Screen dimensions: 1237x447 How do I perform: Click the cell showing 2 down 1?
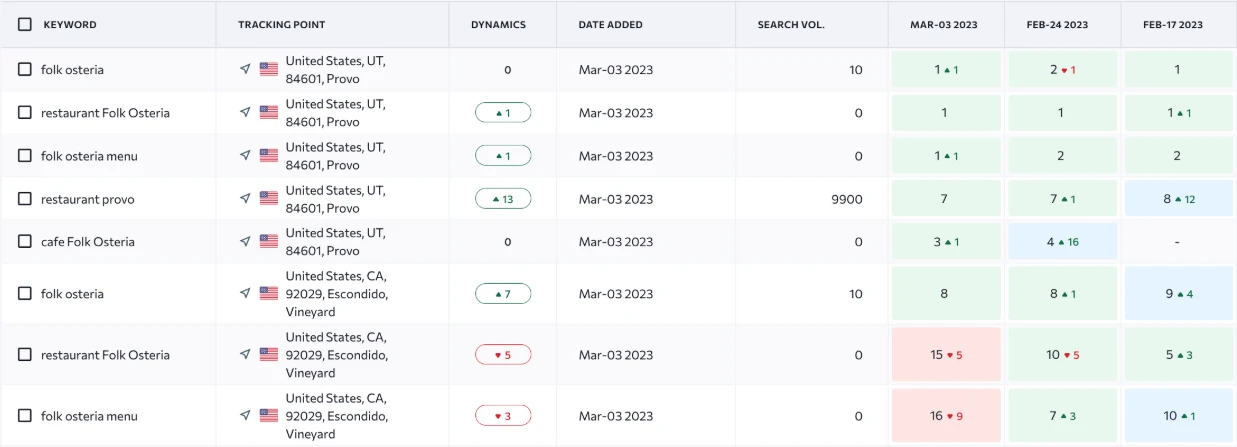pyautogui.click(x=1062, y=70)
